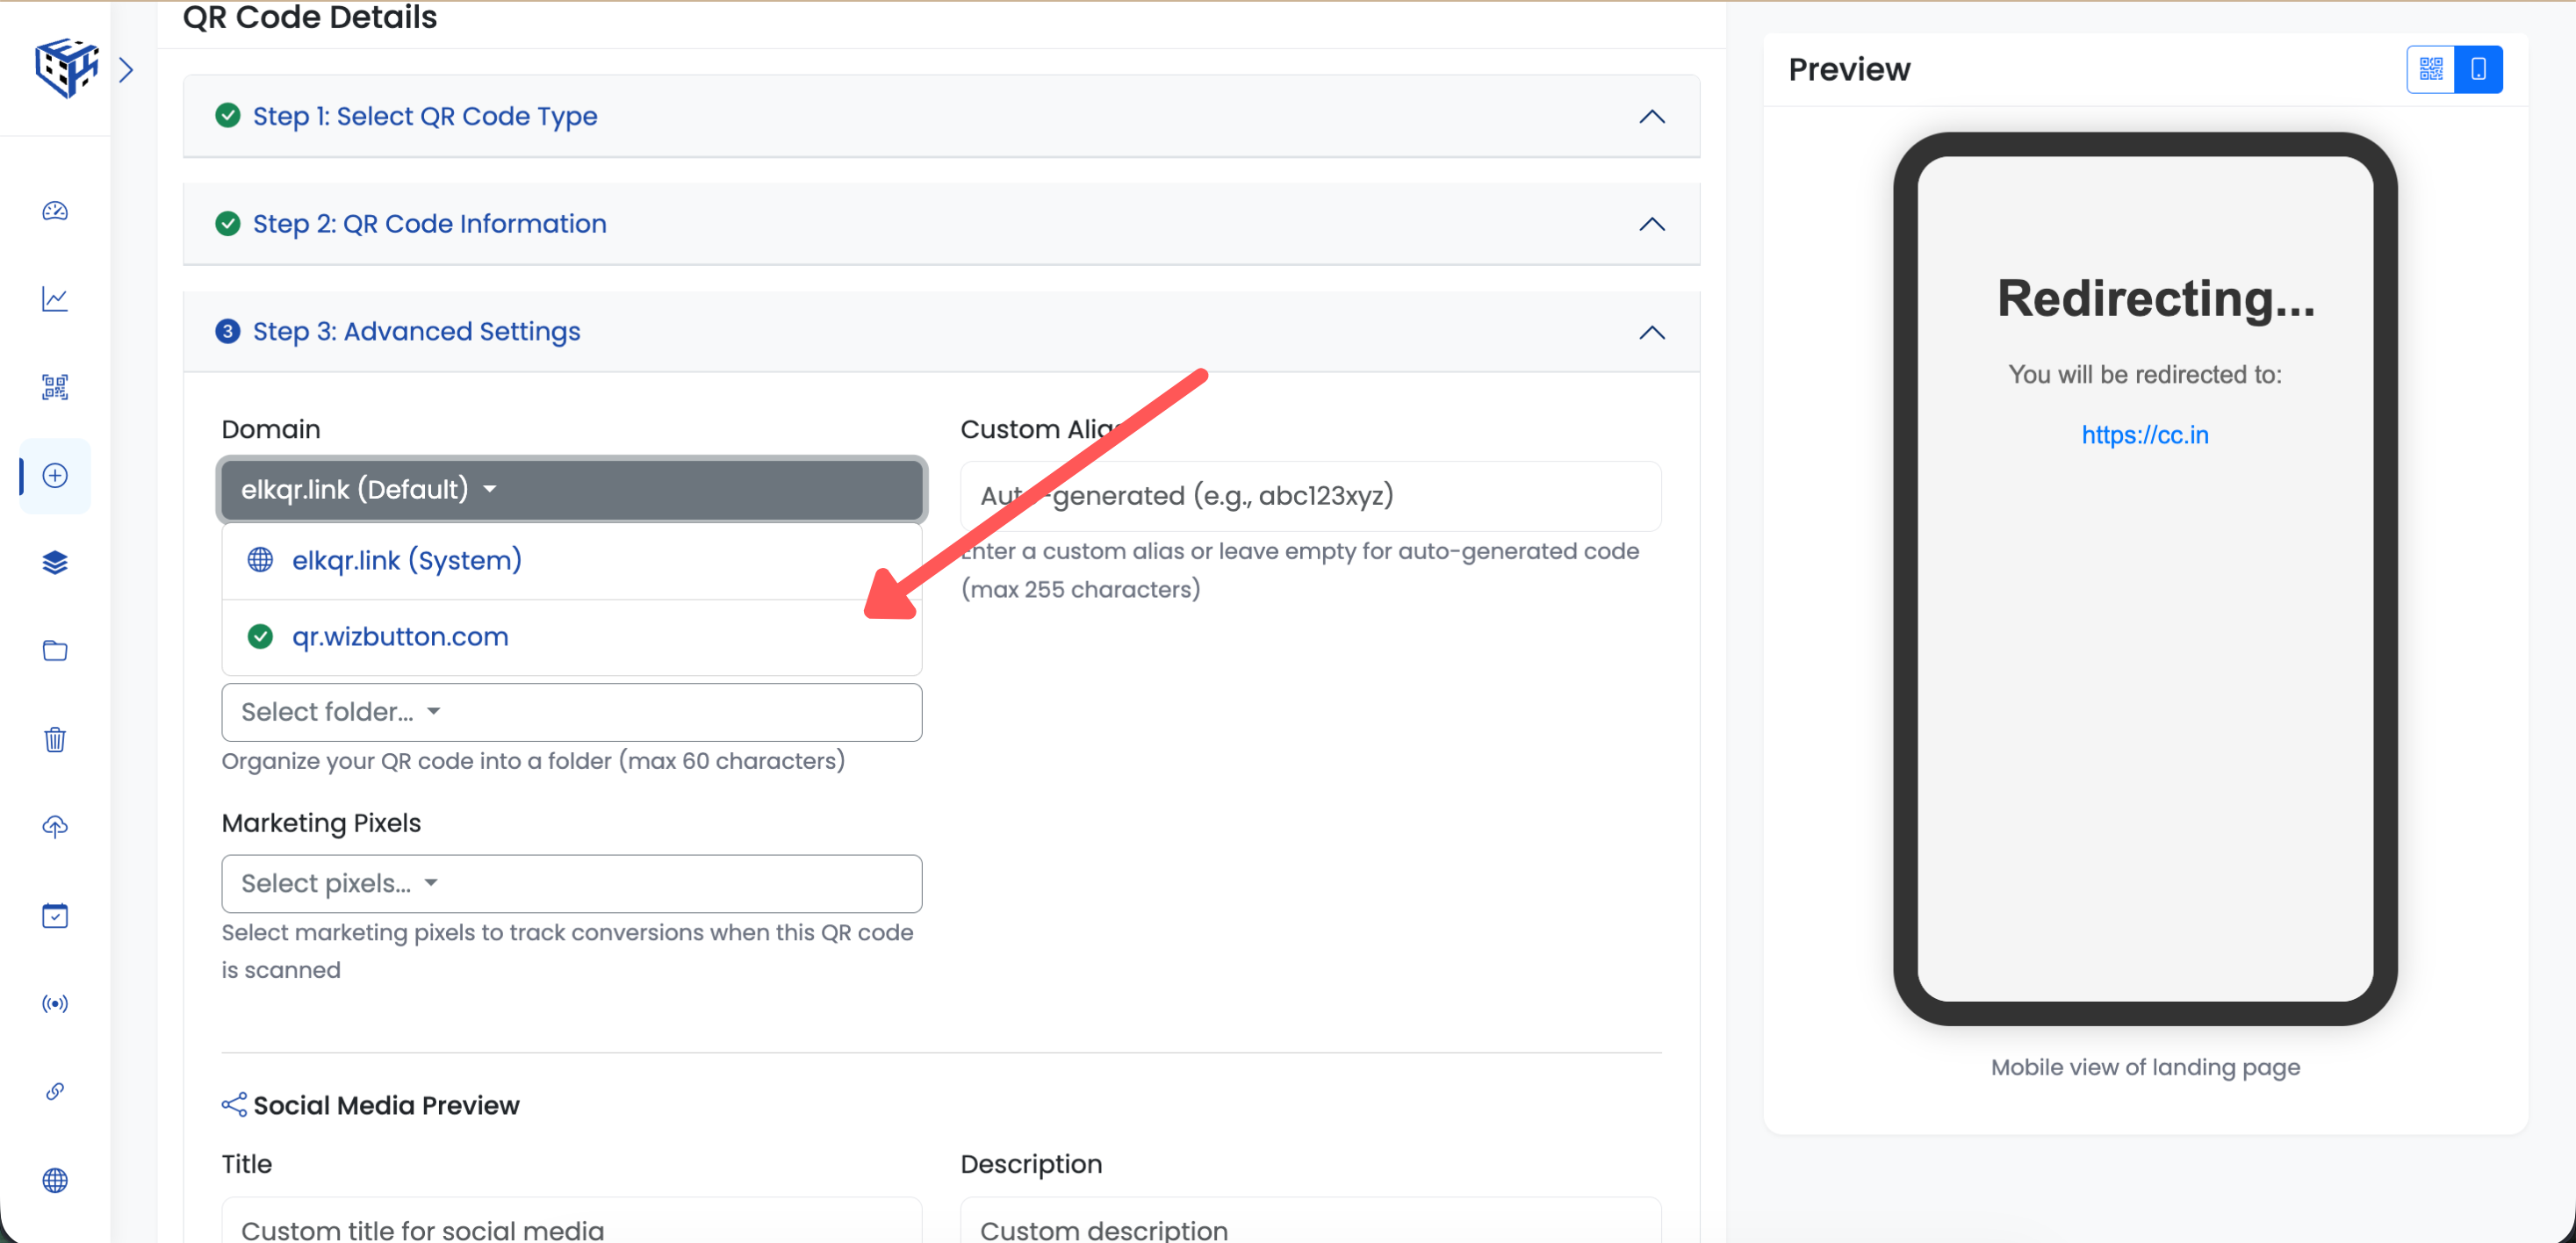Viewport: 2576px width, 1243px height.
Task: Select the cloud upload icon
Action: (55, 827)
